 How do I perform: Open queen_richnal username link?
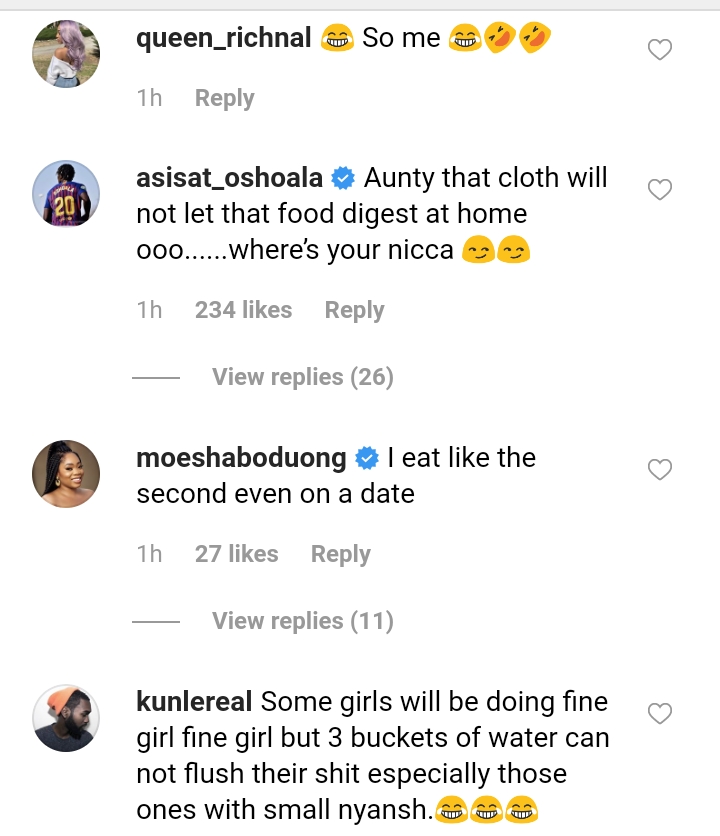tap(224, 39)
